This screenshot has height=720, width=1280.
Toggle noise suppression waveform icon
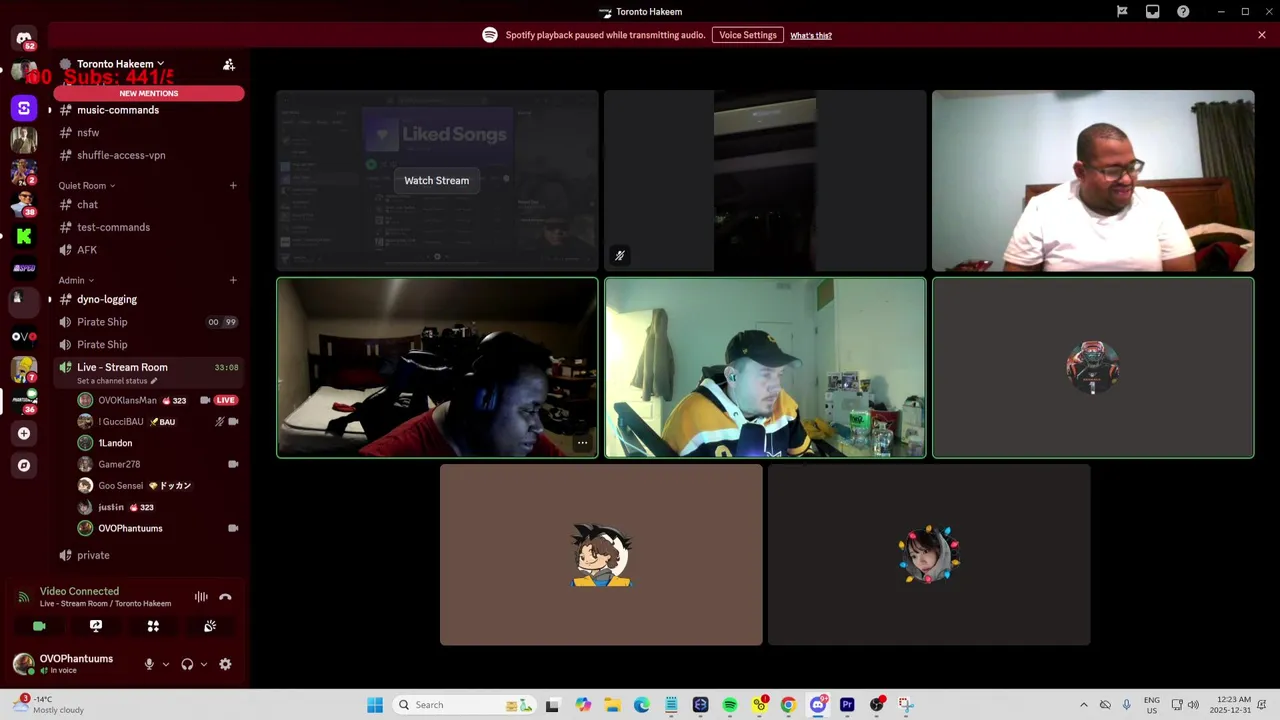(201, 597)
